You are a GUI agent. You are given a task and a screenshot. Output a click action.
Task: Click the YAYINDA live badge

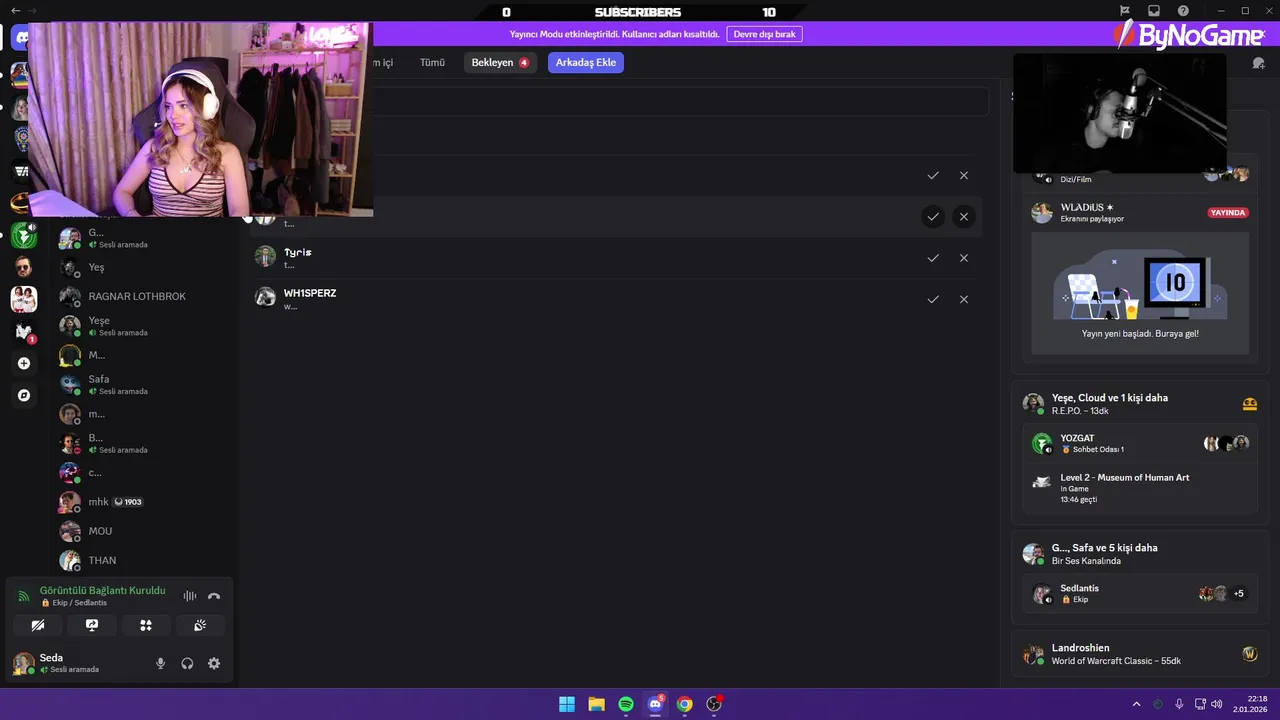pyautogui.click(x=1227, y=213)
